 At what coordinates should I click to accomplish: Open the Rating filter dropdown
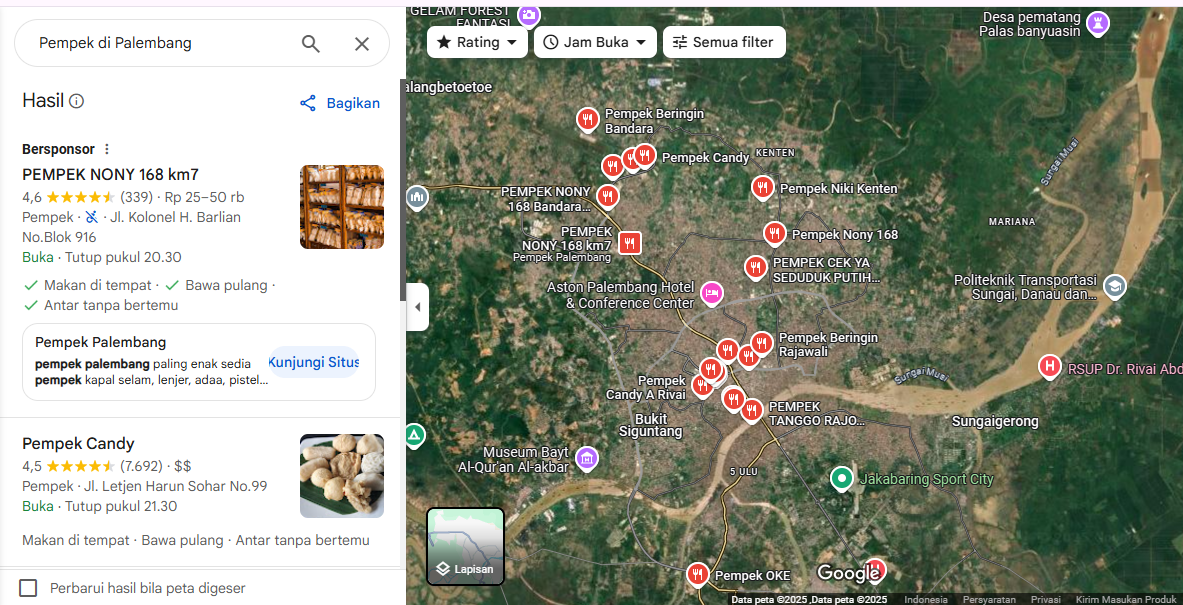coord(477,42)
